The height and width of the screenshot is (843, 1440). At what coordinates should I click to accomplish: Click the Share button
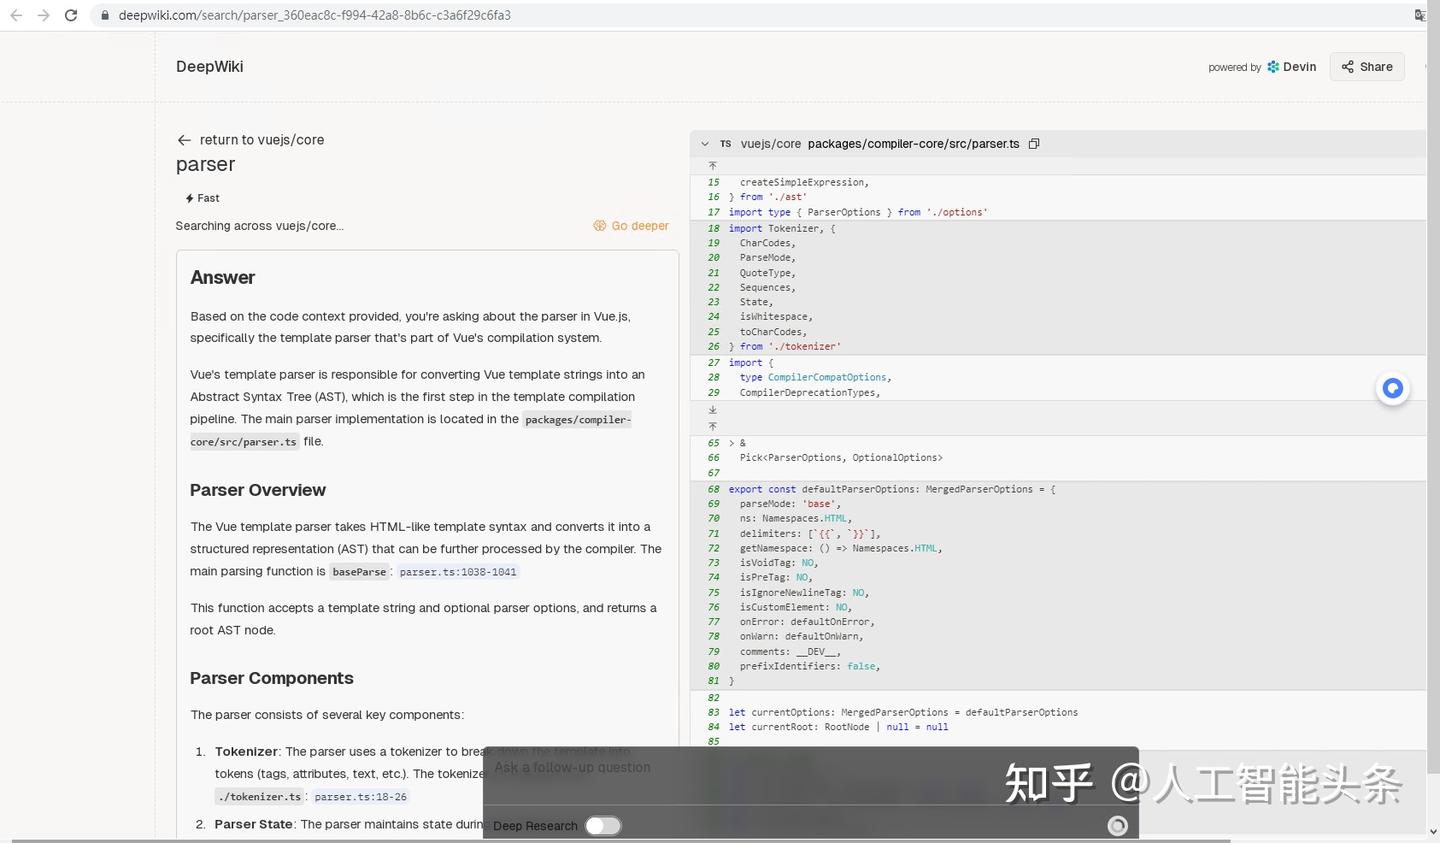pos(1367,66)
